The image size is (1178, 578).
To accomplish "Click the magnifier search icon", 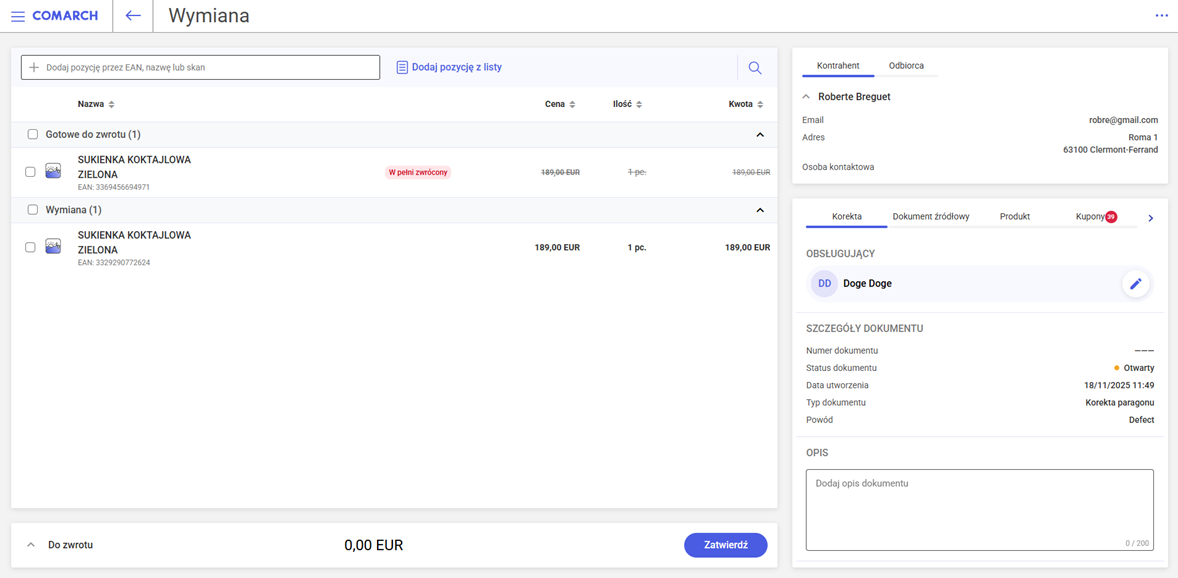I will [755, 68].
